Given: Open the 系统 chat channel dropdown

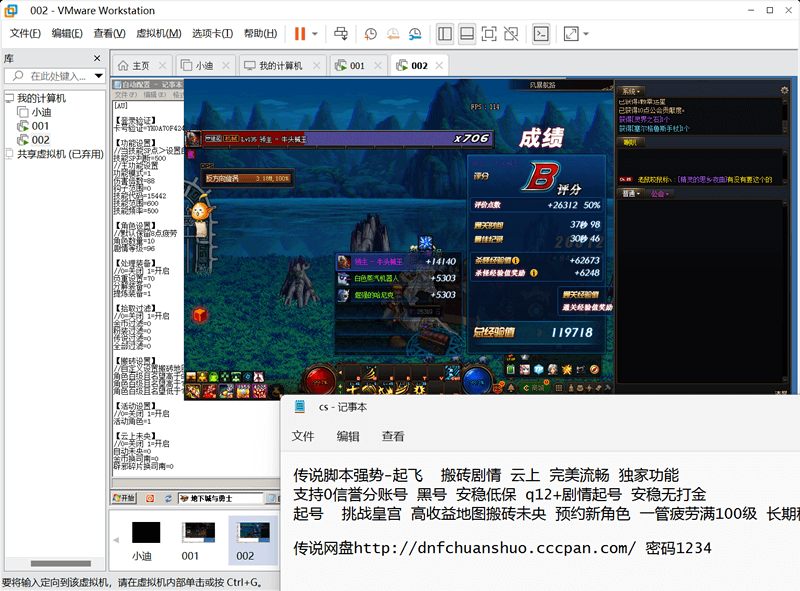Looking at the screenshot, I should pos(631,92).
